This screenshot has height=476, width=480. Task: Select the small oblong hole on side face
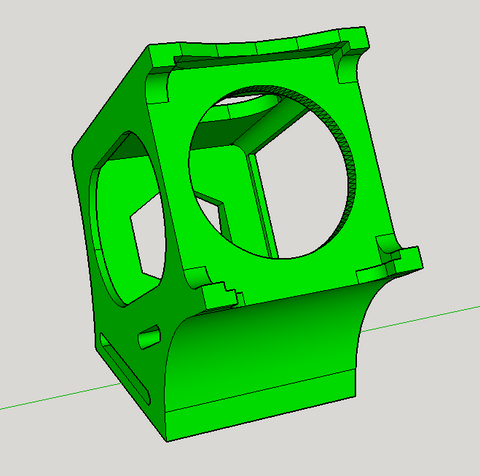tap(149, 337)
